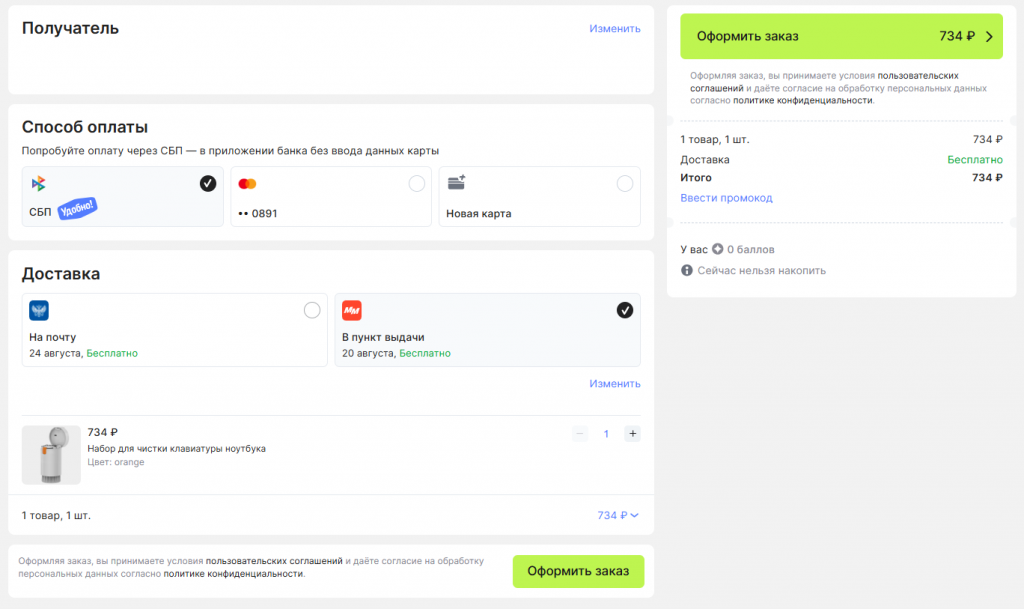The image size is (1024, 609).
Task: Click the info icon near 'Сейчас нельзя накопить'
Action: click(x=686, y=270)
